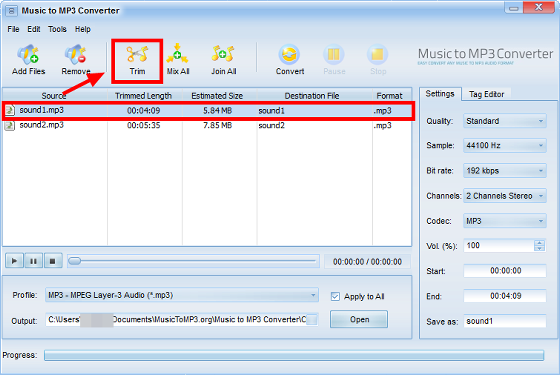Play the selected audio preview
The height and width of the screenshot is (375, 560).
(x=14, y=261)
